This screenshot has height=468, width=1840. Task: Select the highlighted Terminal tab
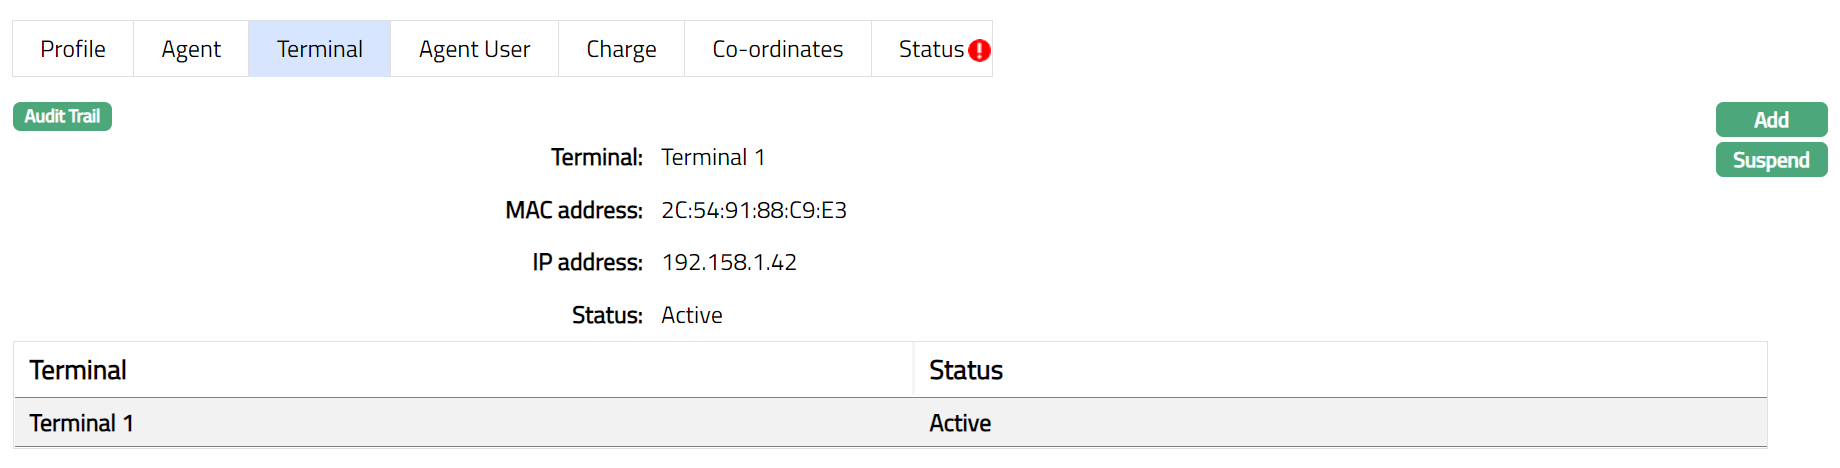point(320,49)
